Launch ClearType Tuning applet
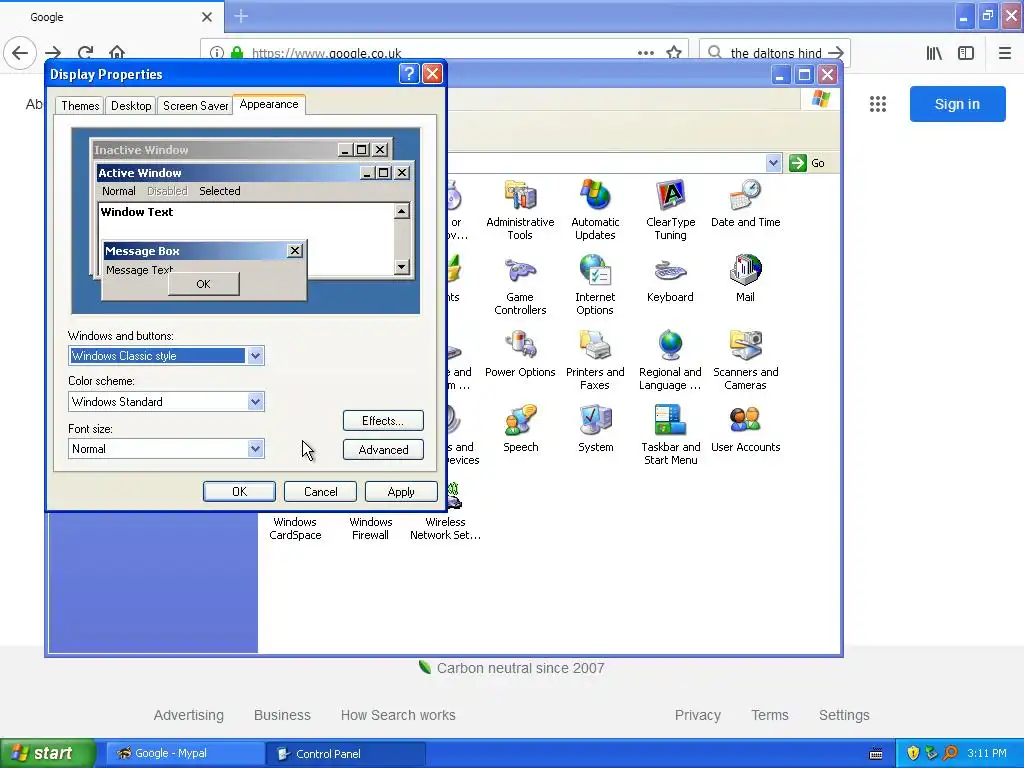The image size is (1024, 768). 670,210
